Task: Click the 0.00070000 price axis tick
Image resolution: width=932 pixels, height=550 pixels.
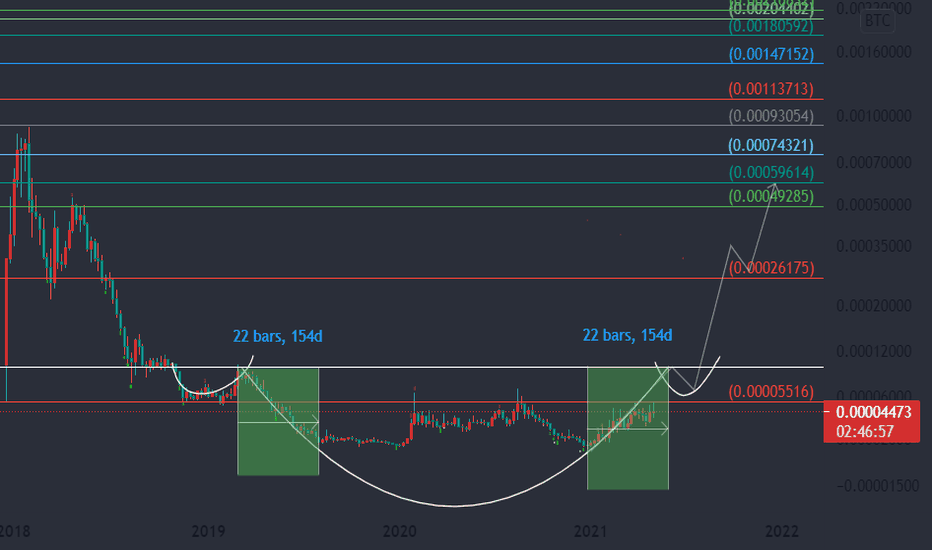Action: click(x=874, y=162)
